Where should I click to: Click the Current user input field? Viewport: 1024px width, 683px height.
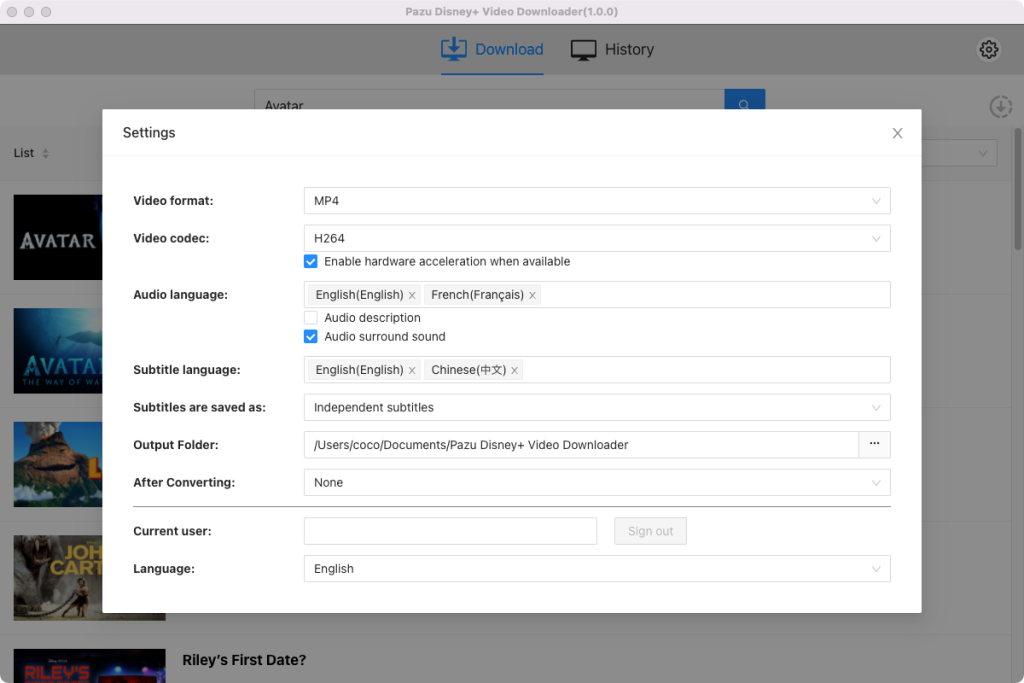(450, 531)
